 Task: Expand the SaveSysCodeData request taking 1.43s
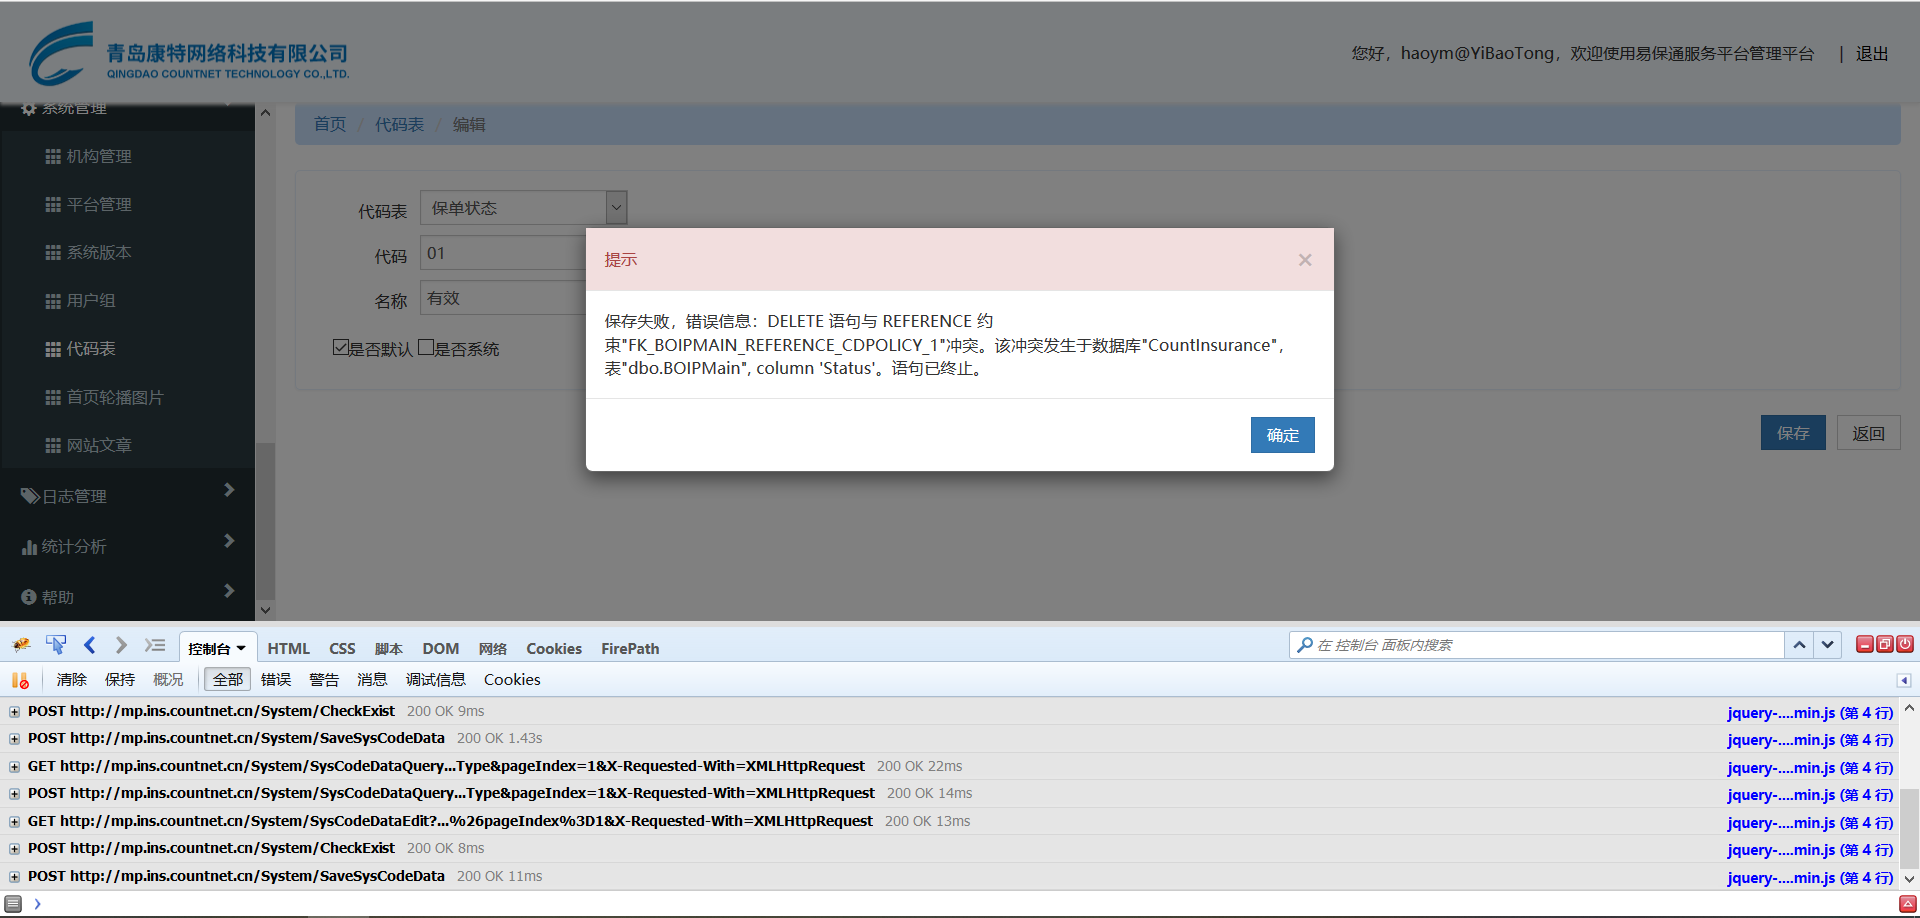point(15,739)
